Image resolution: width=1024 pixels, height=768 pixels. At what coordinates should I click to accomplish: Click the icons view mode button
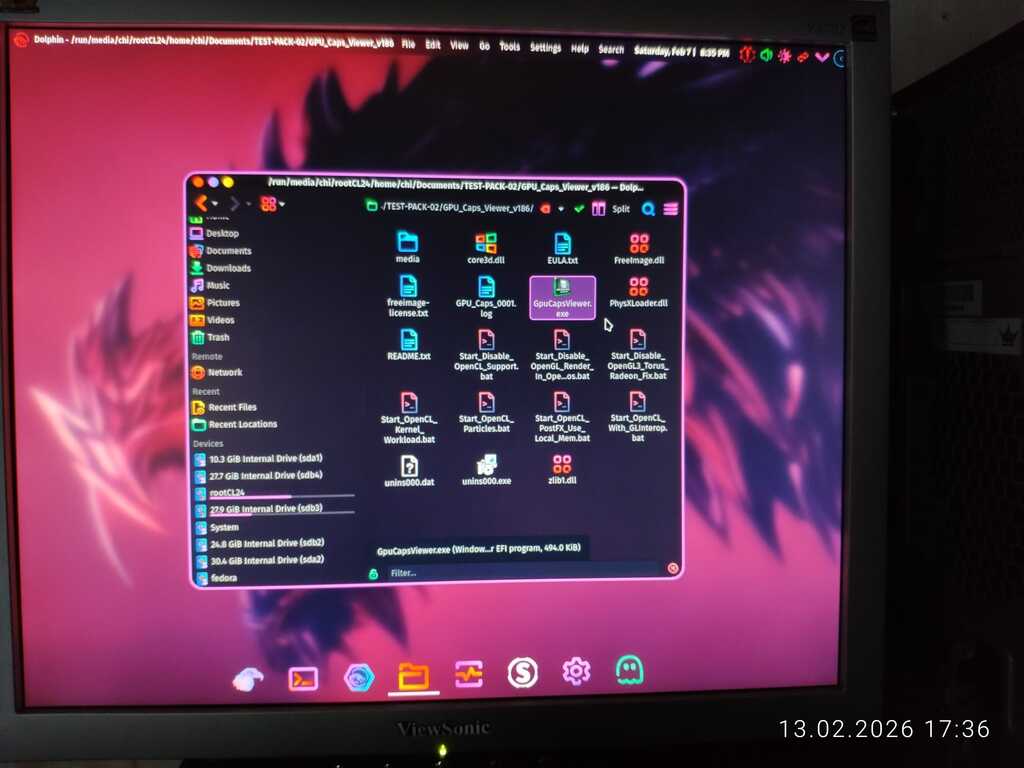tap(268, 204)
